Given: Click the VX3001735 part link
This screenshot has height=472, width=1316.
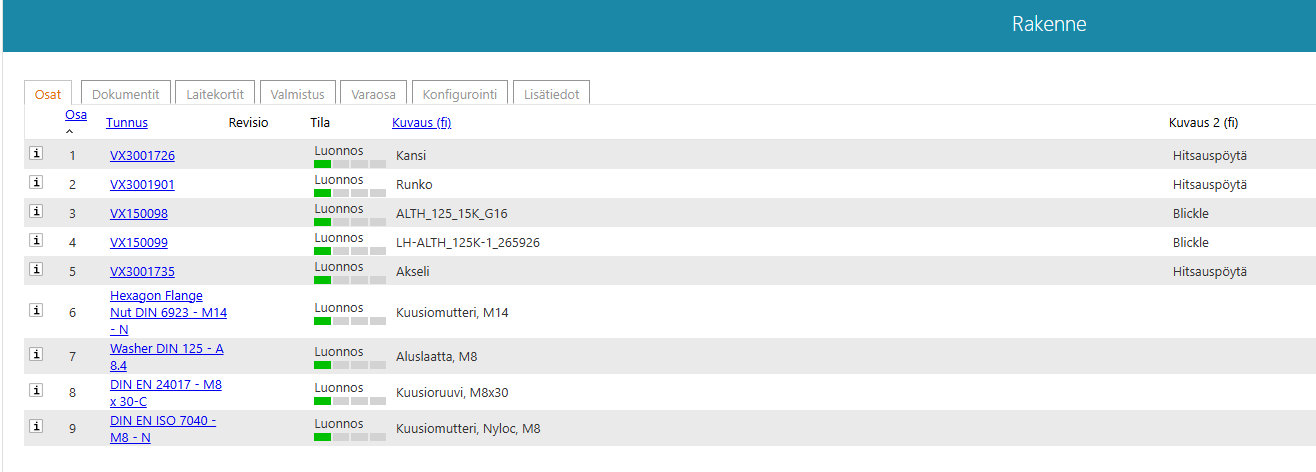Looking at the screenshot, I should [x=142, y=272].
